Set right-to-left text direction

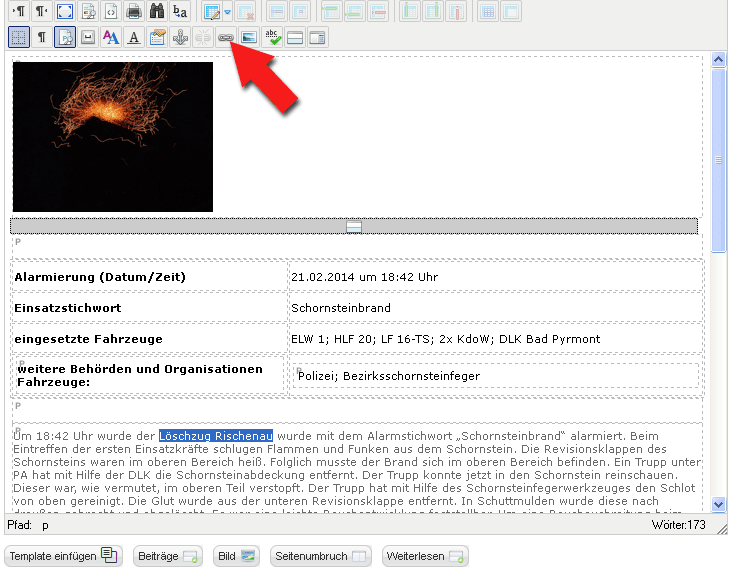click(42, 11)
